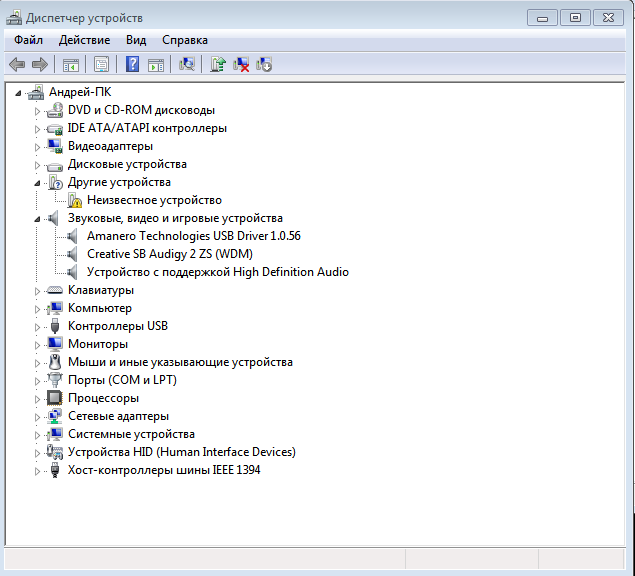This screenshot has height=576, width=635.
Task: Expand the Сетевые адаптеры category
Action: 38,416
